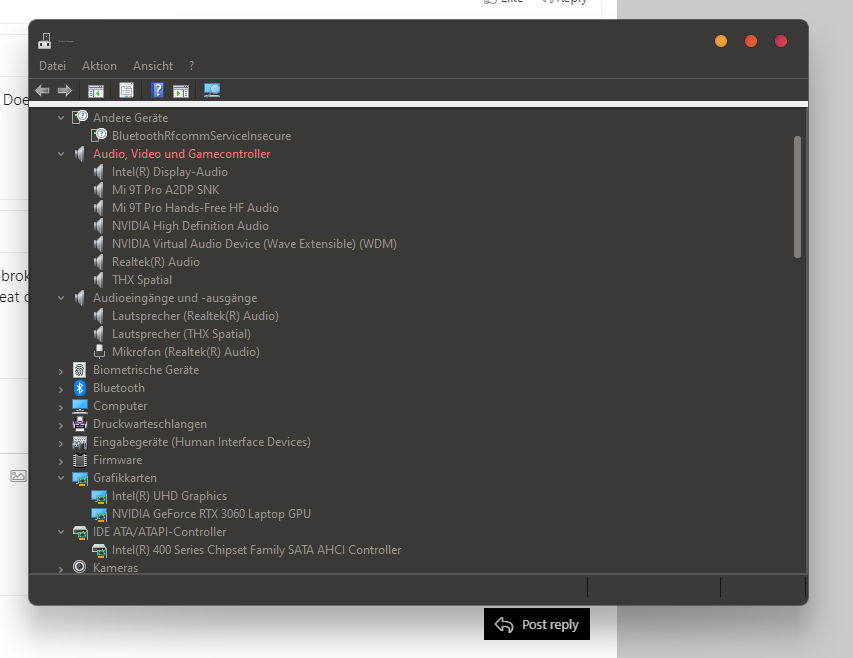Click Post reply button in background page
This screenshot has width=853, height=658.
537,624
